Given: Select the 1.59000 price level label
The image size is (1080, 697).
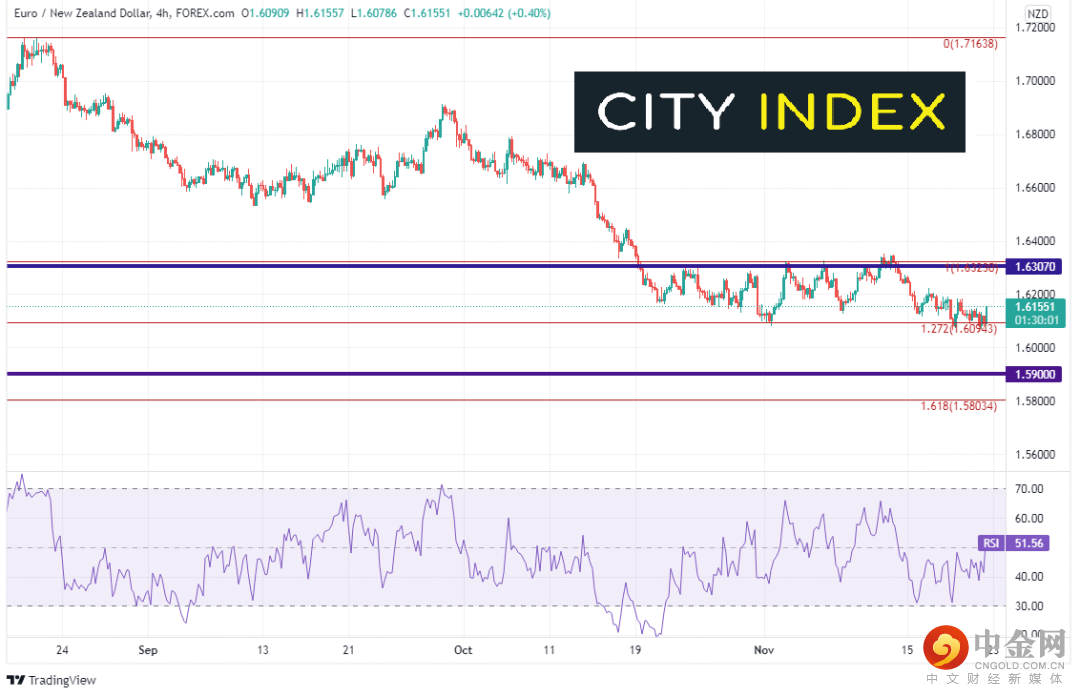Looking at the screenshot, I should pyautogui.click(x=1035, y=375).
